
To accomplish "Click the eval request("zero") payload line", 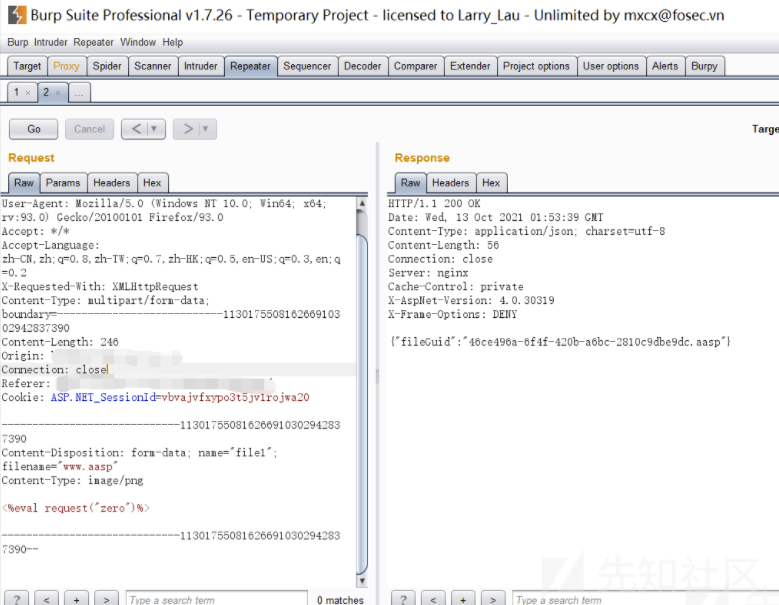I will (76, 508).
